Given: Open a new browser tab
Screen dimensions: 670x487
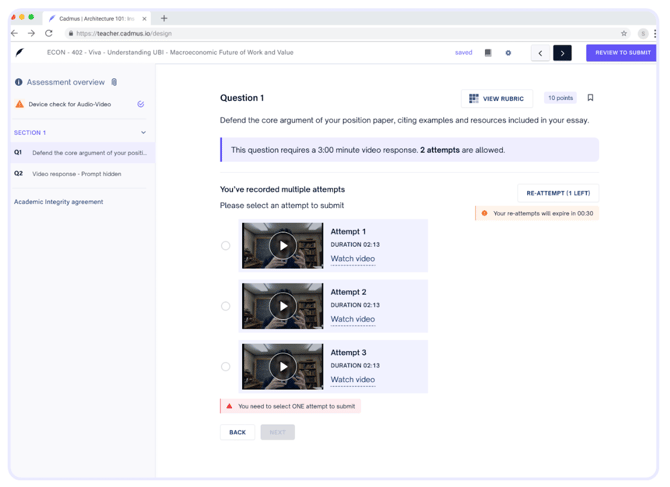Looking at the screenshot, I should tap(164, 18).
